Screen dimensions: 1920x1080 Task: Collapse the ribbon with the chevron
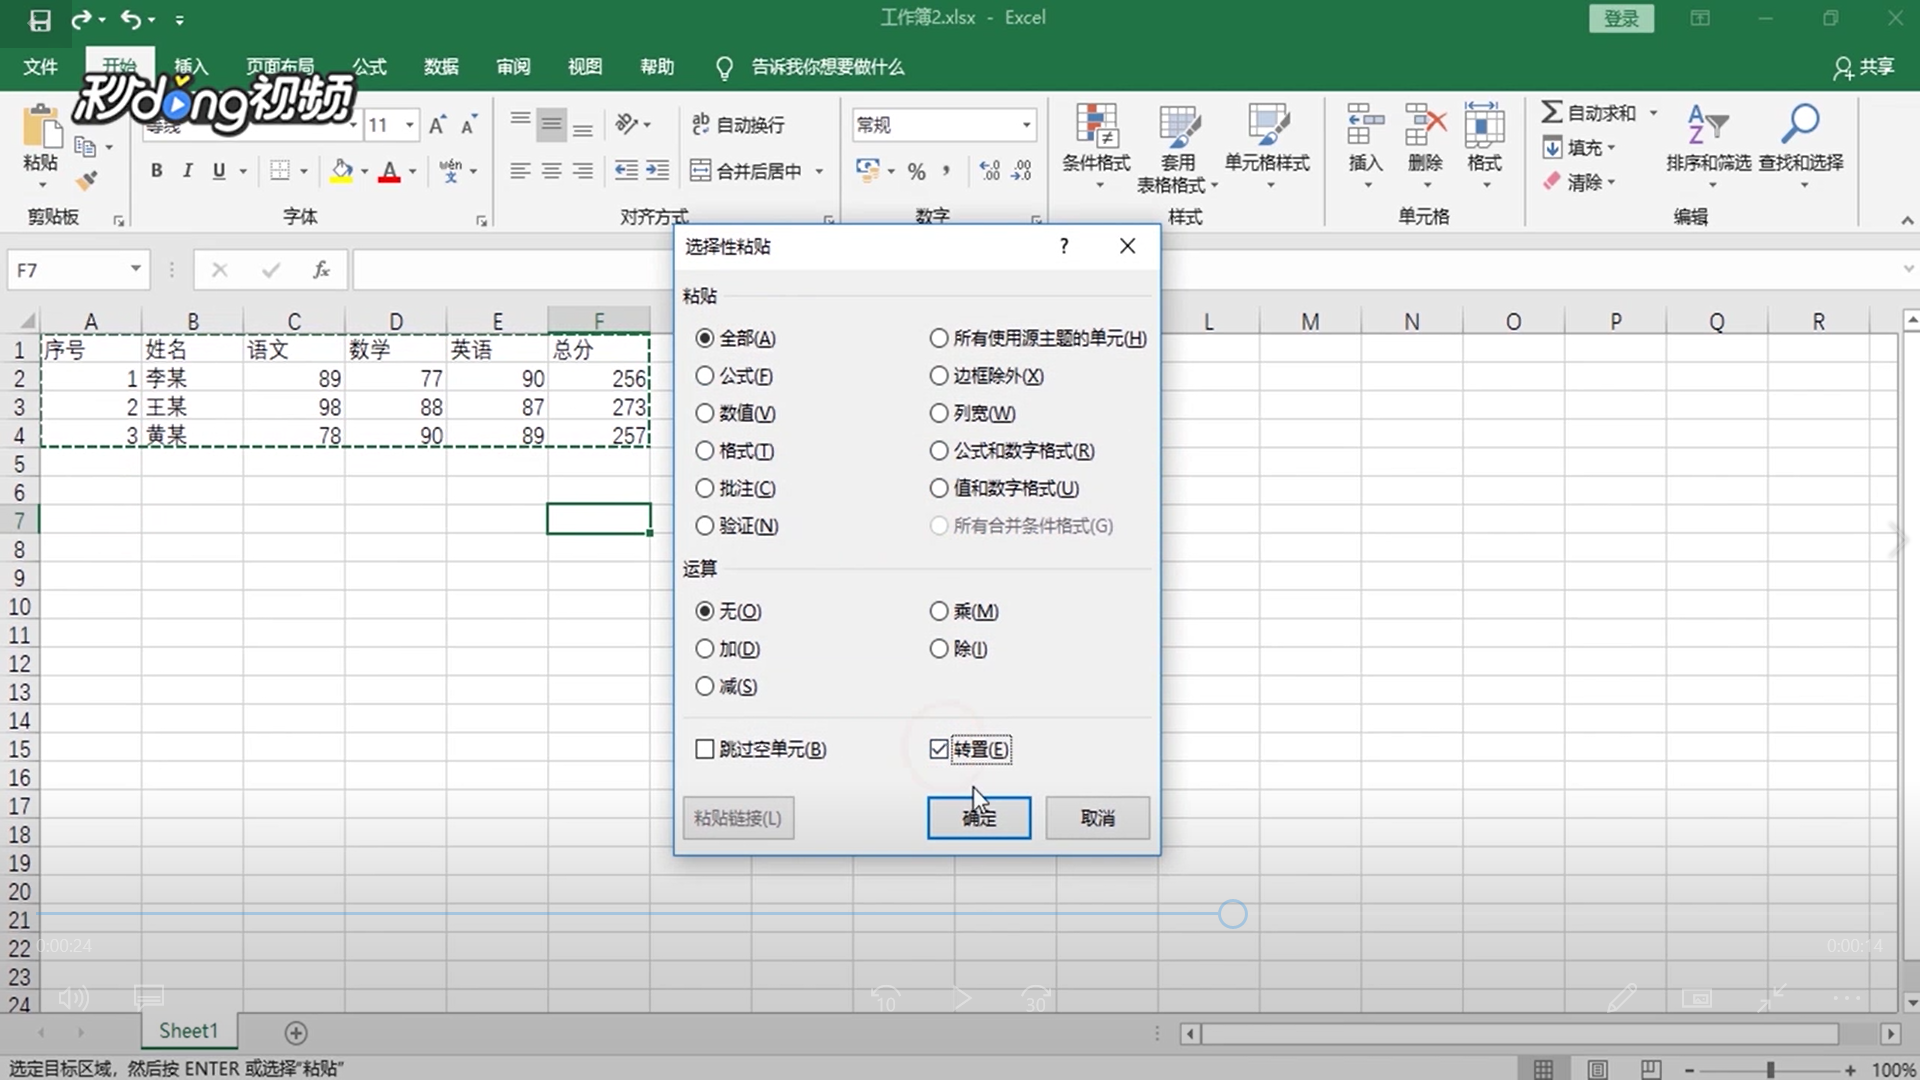1907,220
